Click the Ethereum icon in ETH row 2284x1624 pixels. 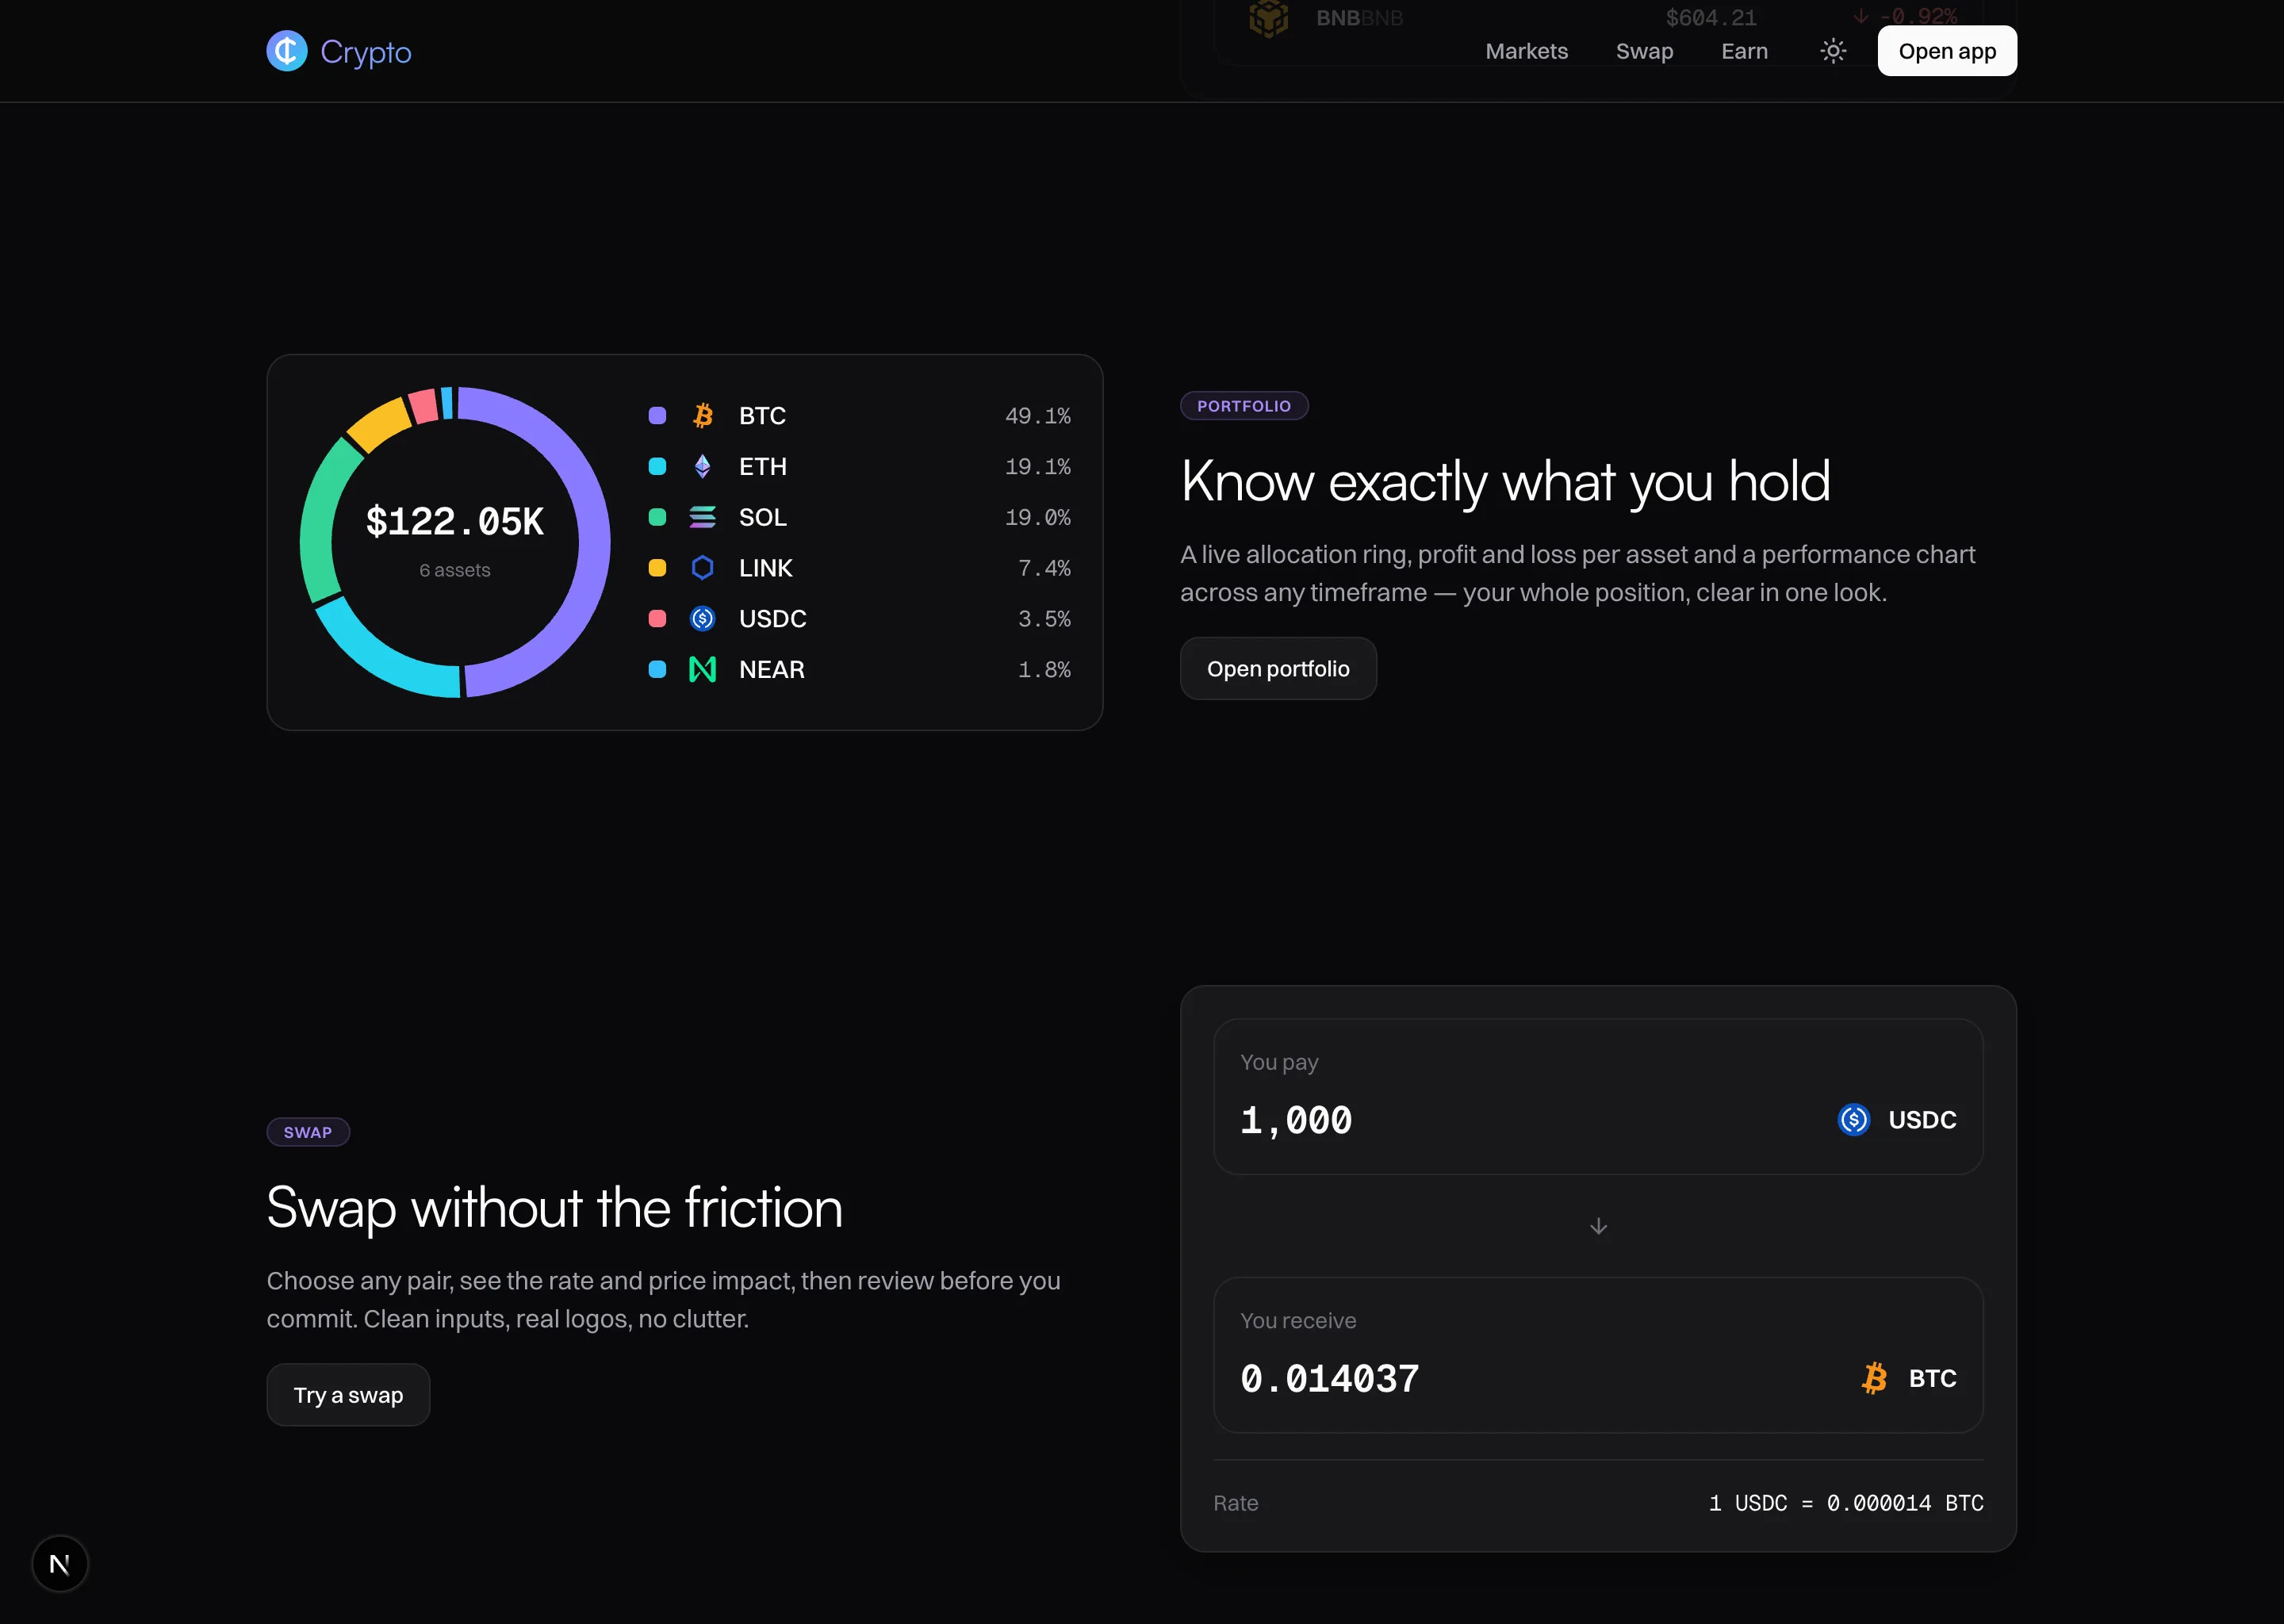pos(703,467)
